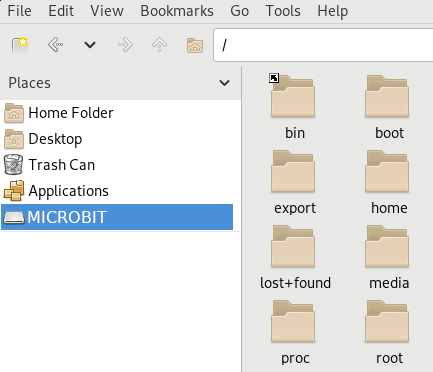Image resolution: width=433 pixels, height=372 pixels.
Task: Select the home folder icon in file view
Action: [387, 171]
